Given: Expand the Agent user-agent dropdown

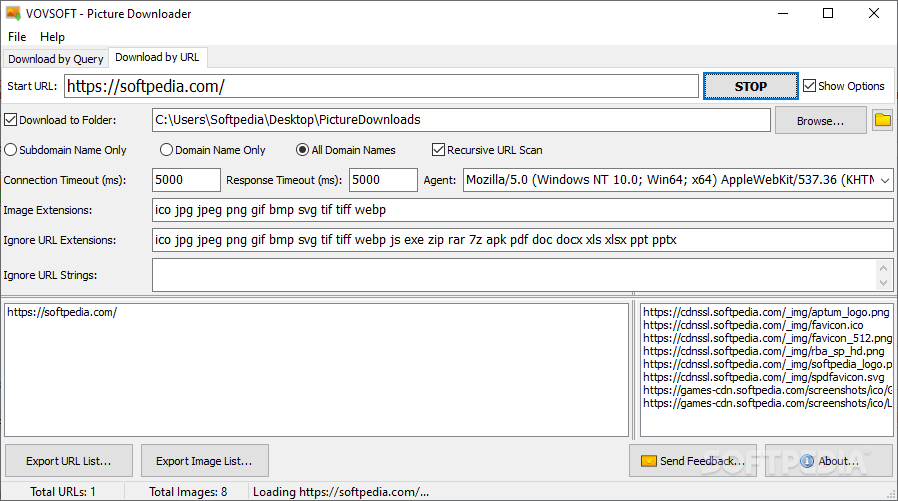Looking at the screenshot, I should pyautogui.click(x=885, y=180).
